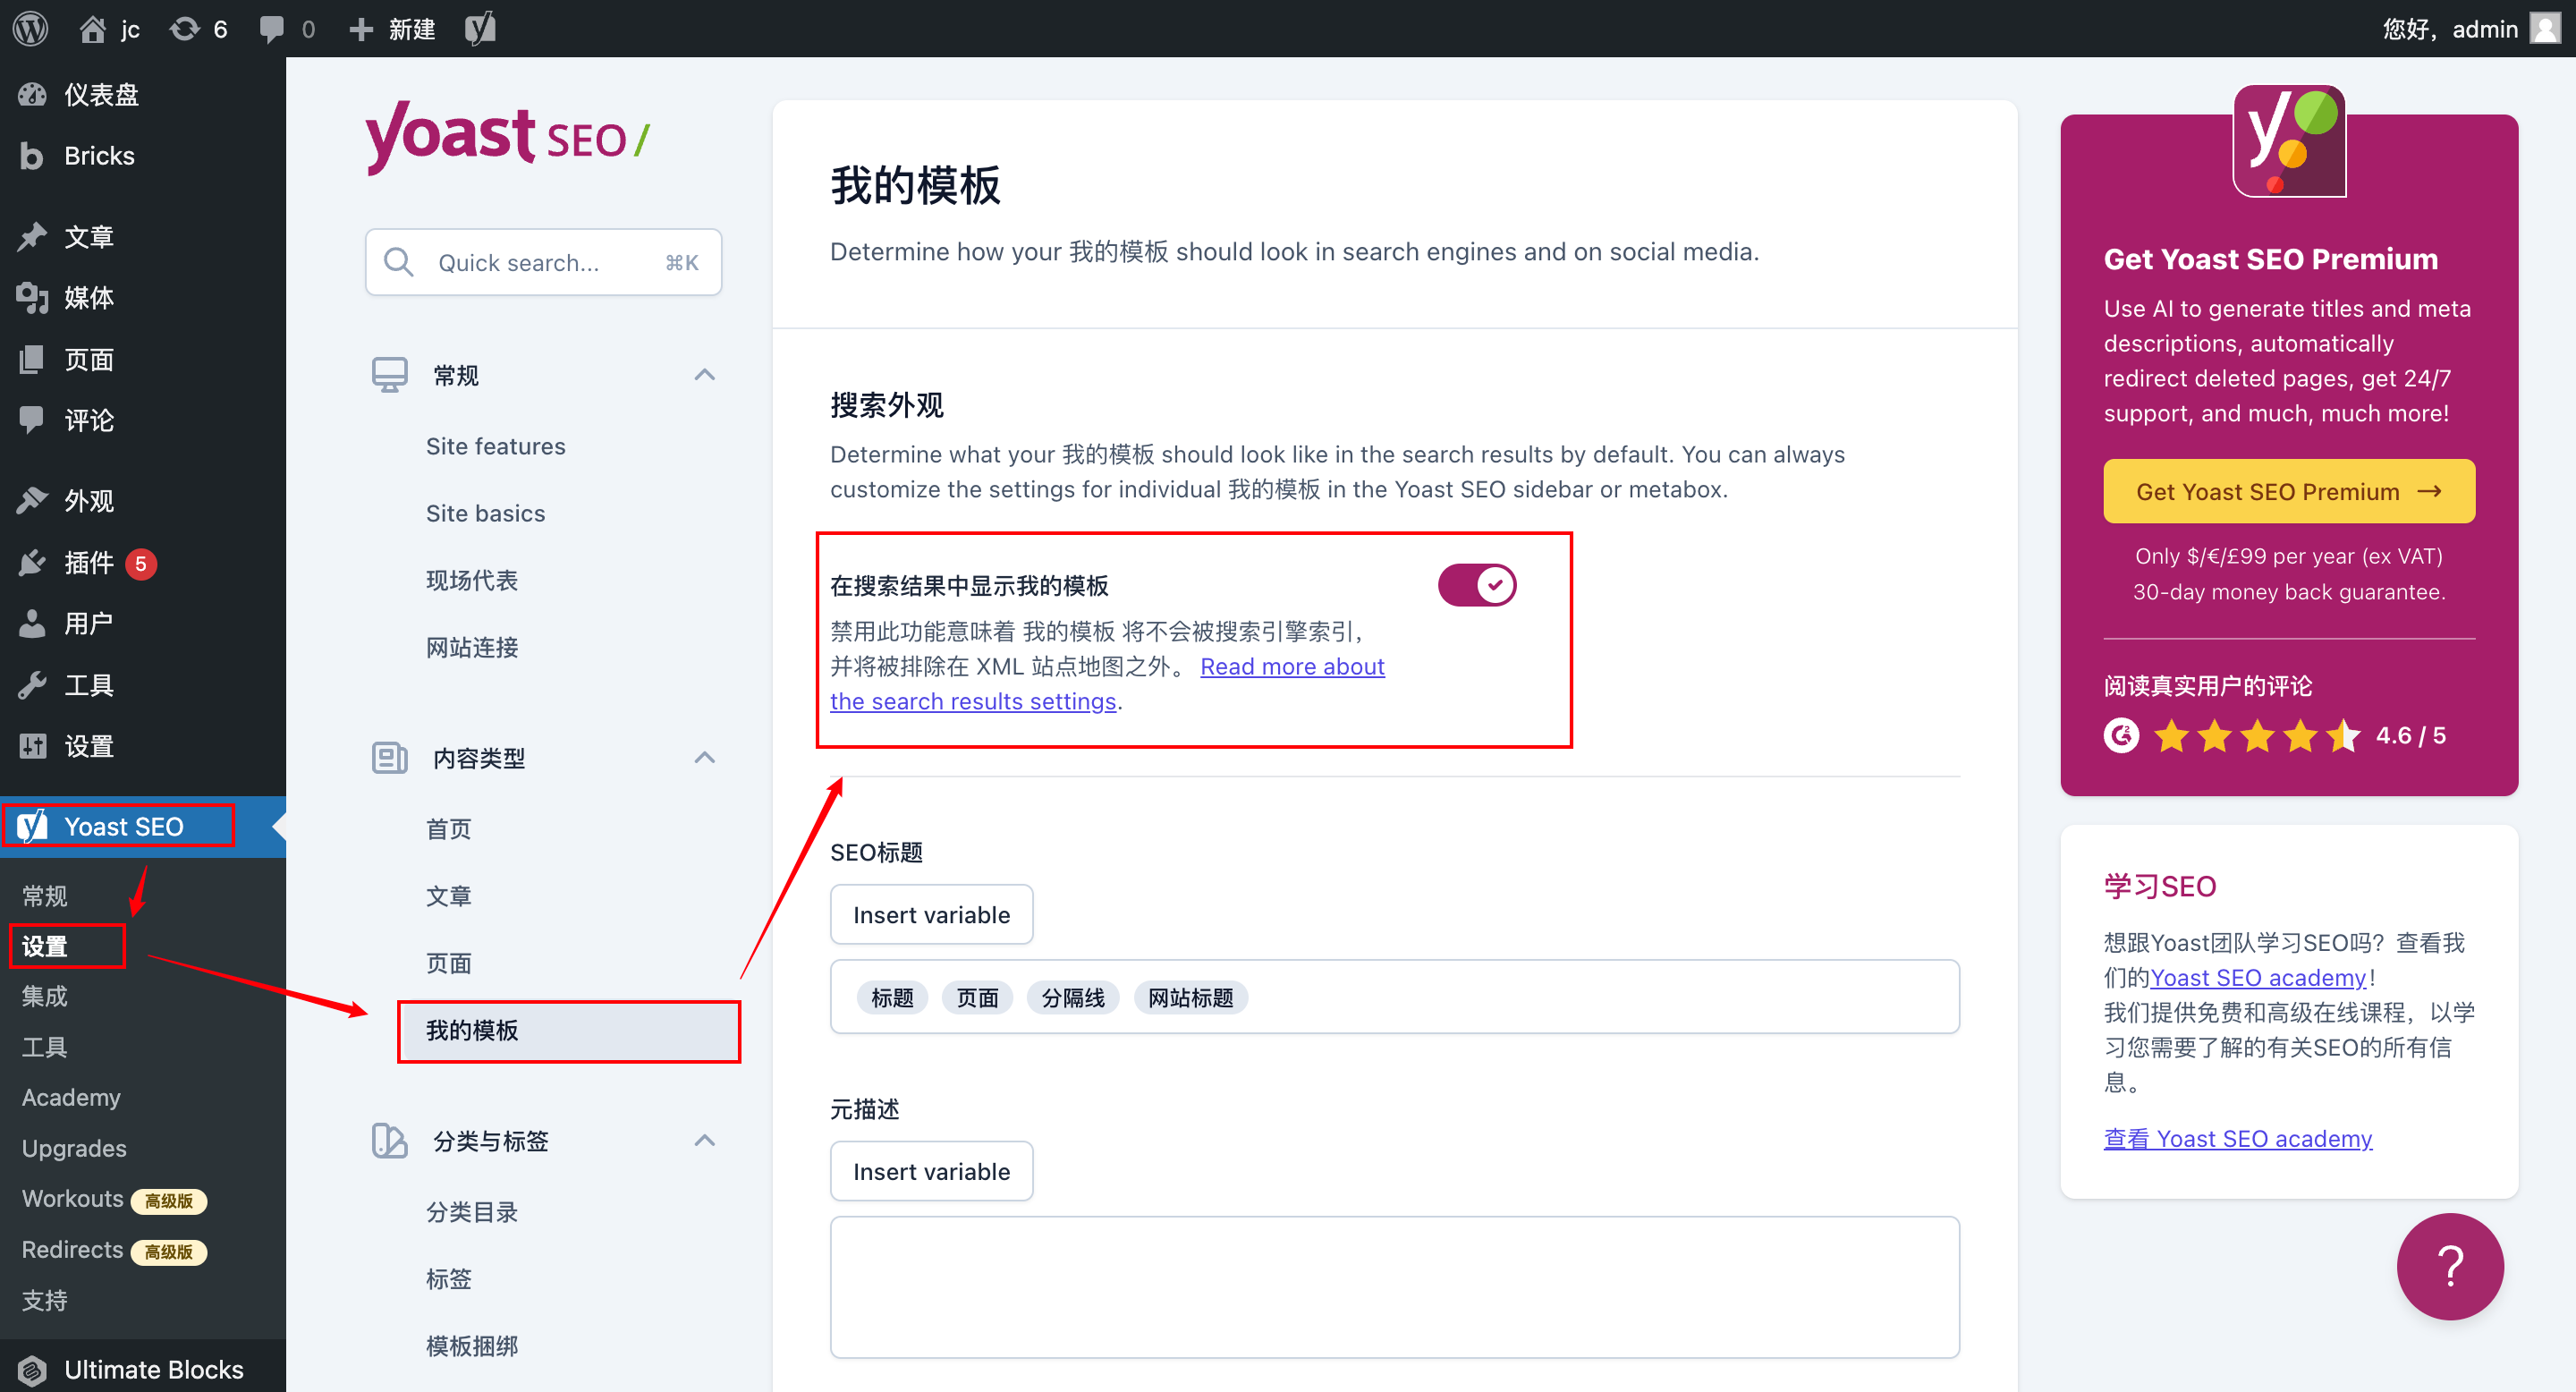Open 模板捆绑 taxonomy settings

471,1346
